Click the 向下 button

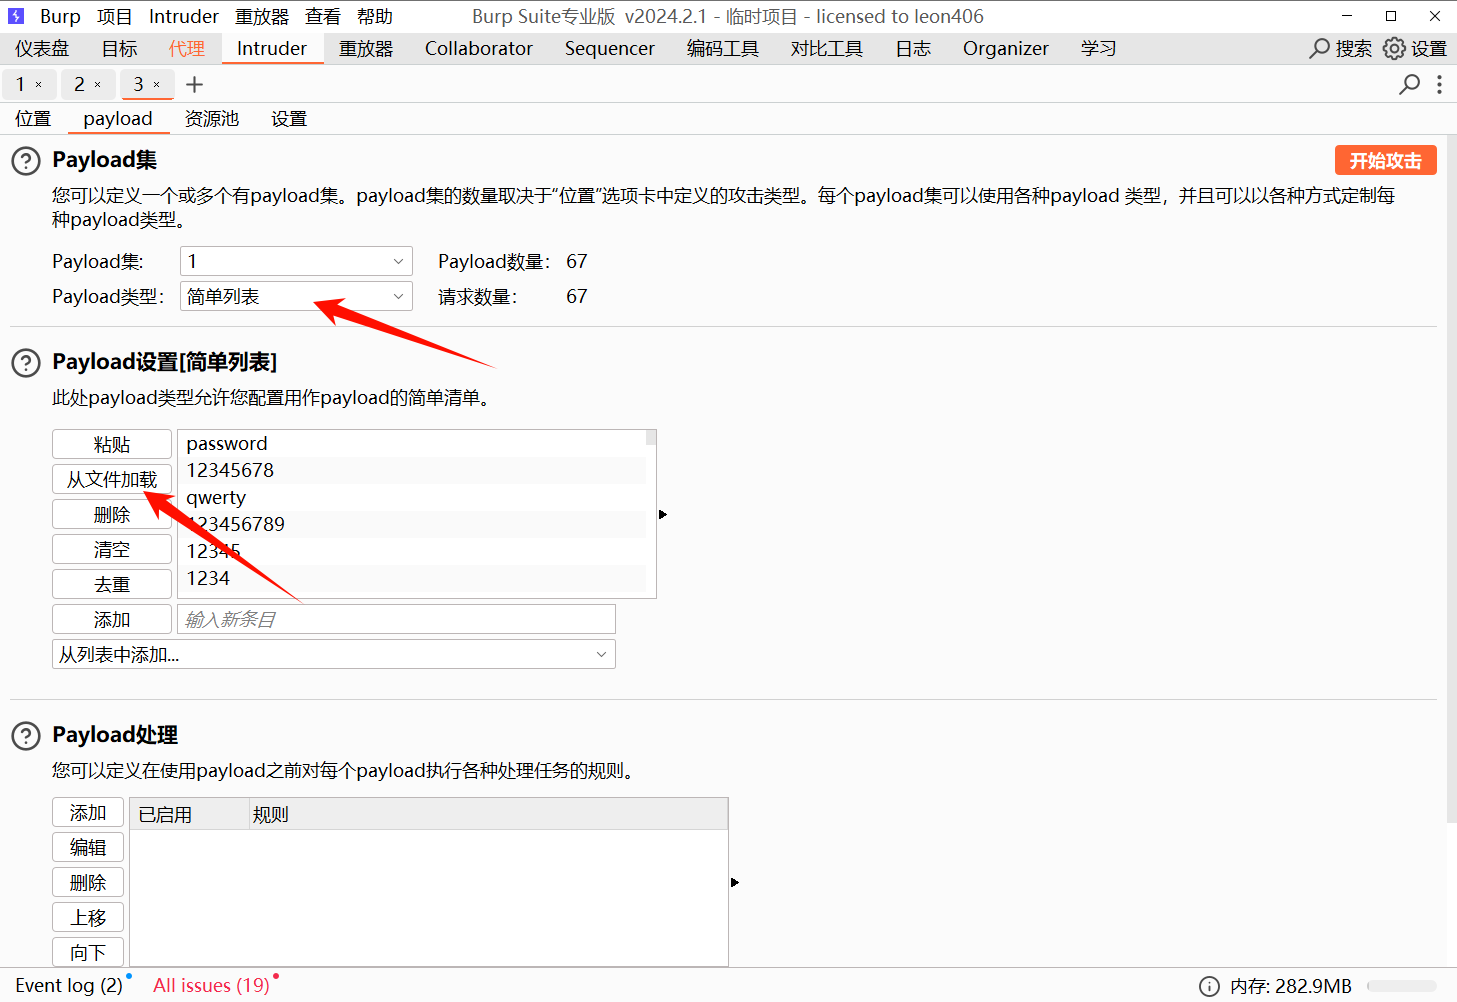click(88, 952)
